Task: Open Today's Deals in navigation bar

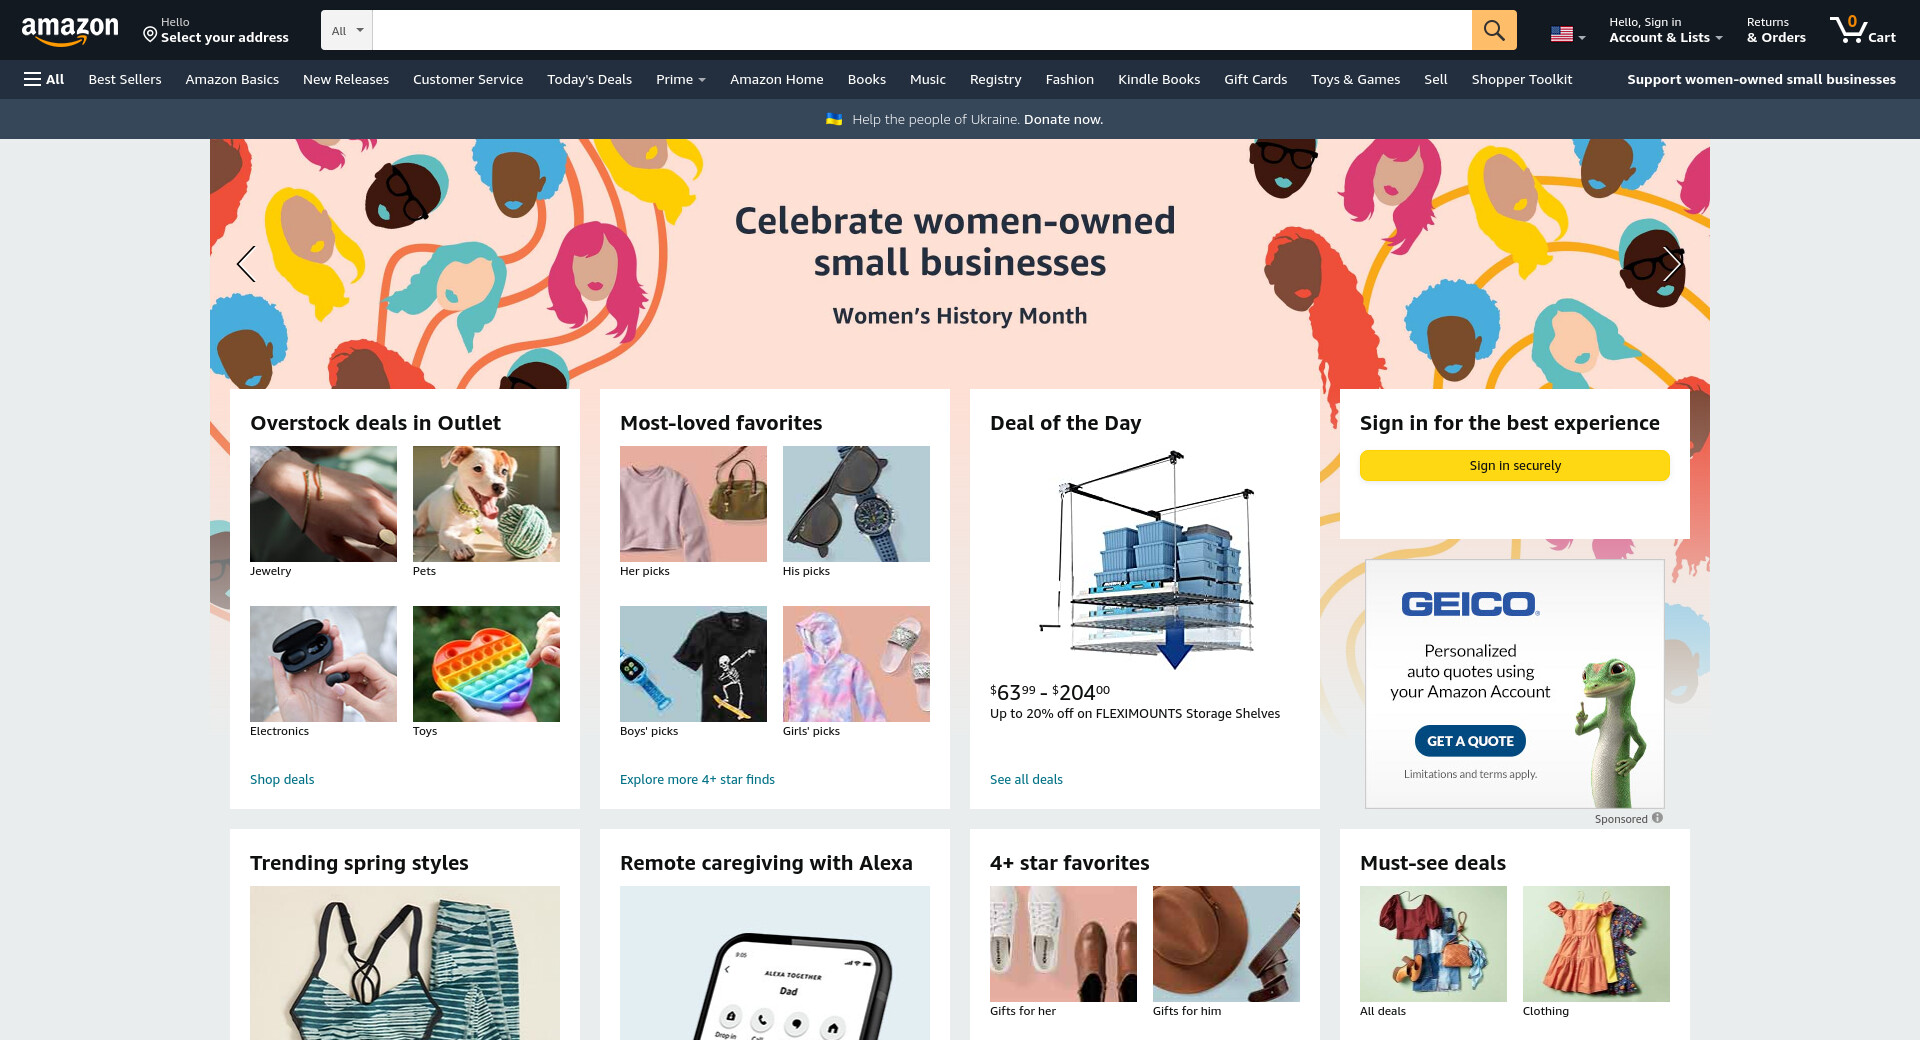Action: [589, 79]
